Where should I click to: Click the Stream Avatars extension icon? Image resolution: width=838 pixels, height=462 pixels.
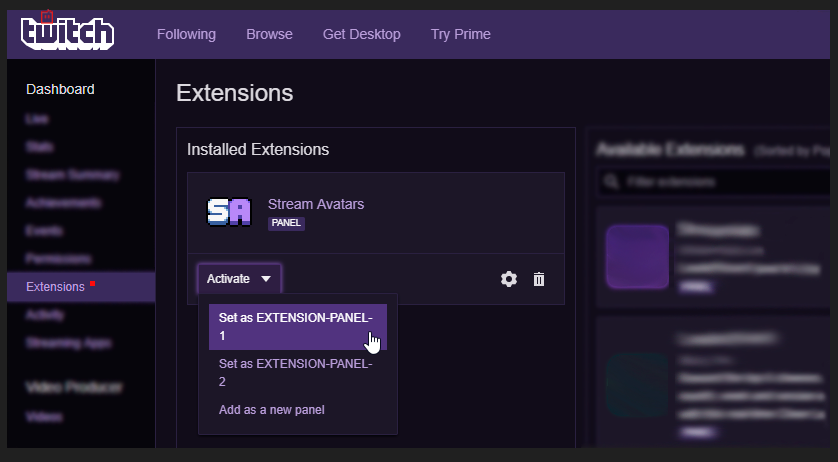click(x=229, y=212)
